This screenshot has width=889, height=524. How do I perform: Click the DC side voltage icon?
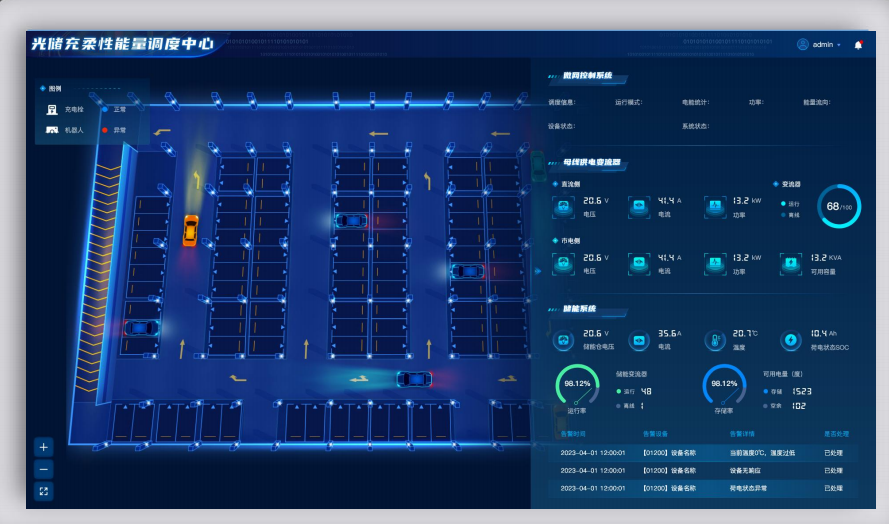point(563,207)
